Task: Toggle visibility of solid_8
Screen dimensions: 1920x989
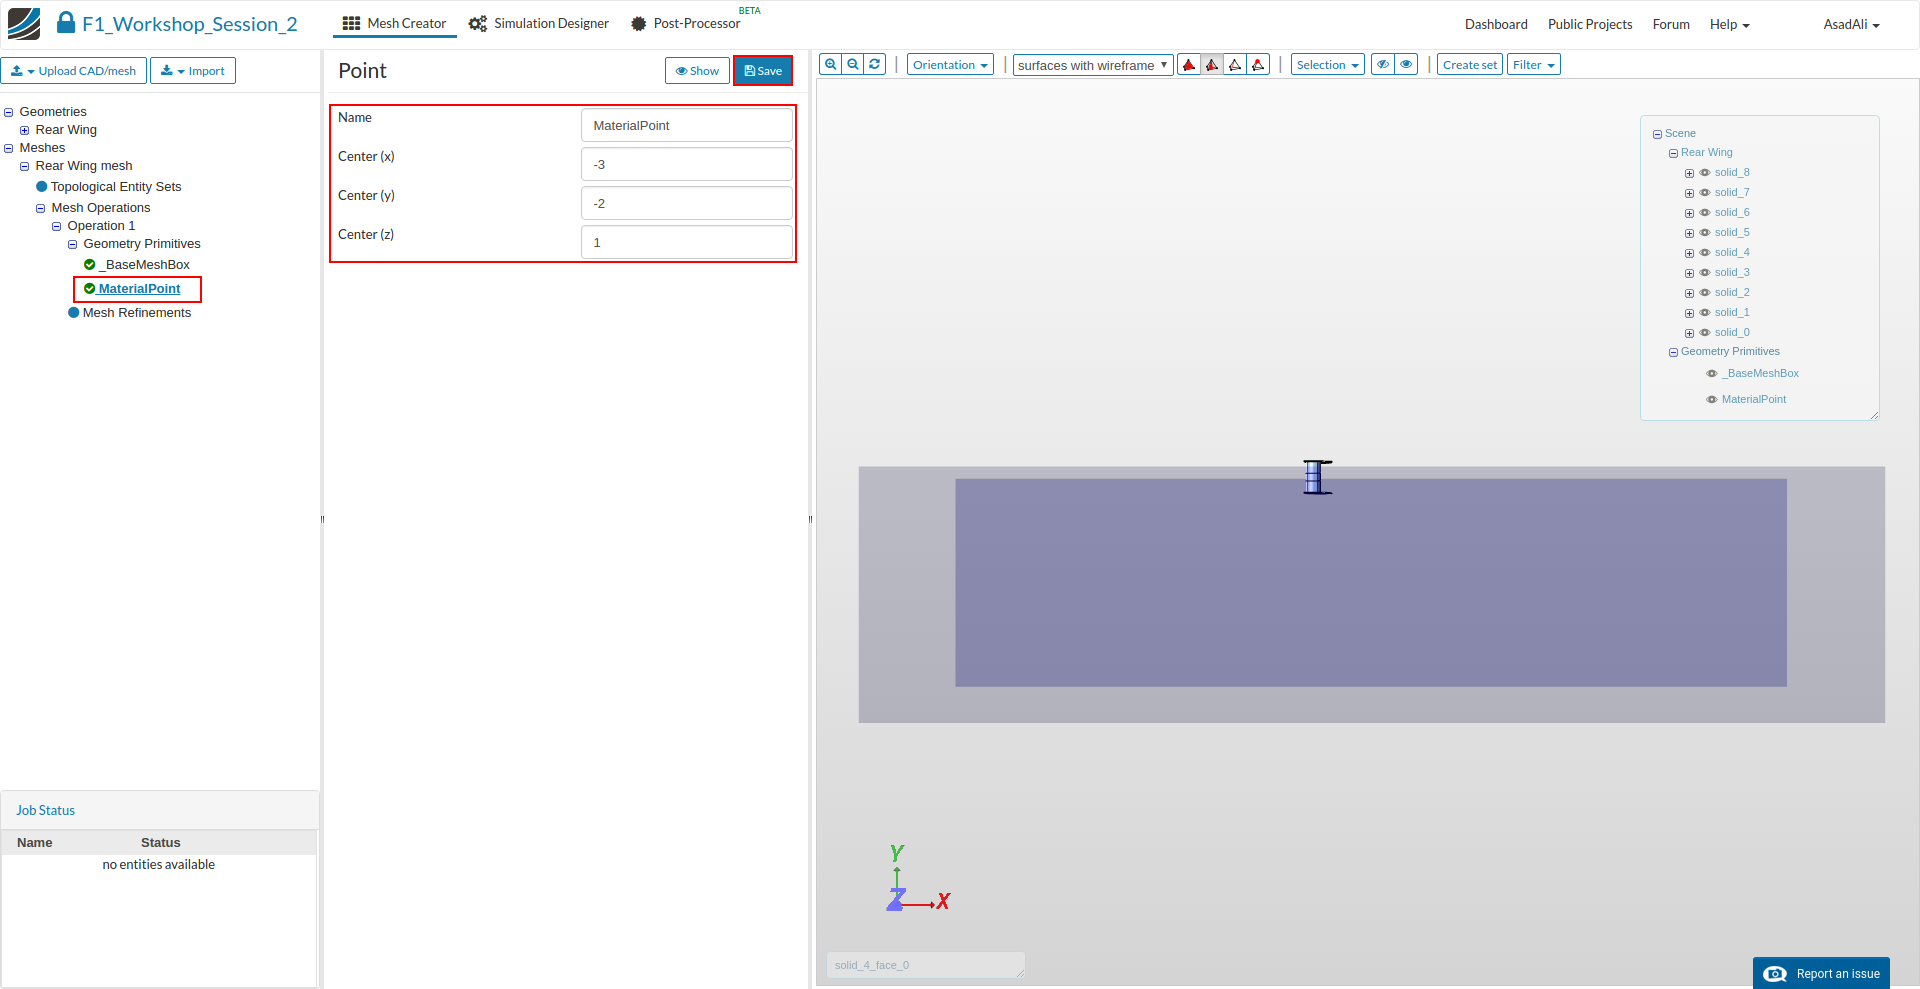Action: pyautogui.click(x=1705, y=173)
